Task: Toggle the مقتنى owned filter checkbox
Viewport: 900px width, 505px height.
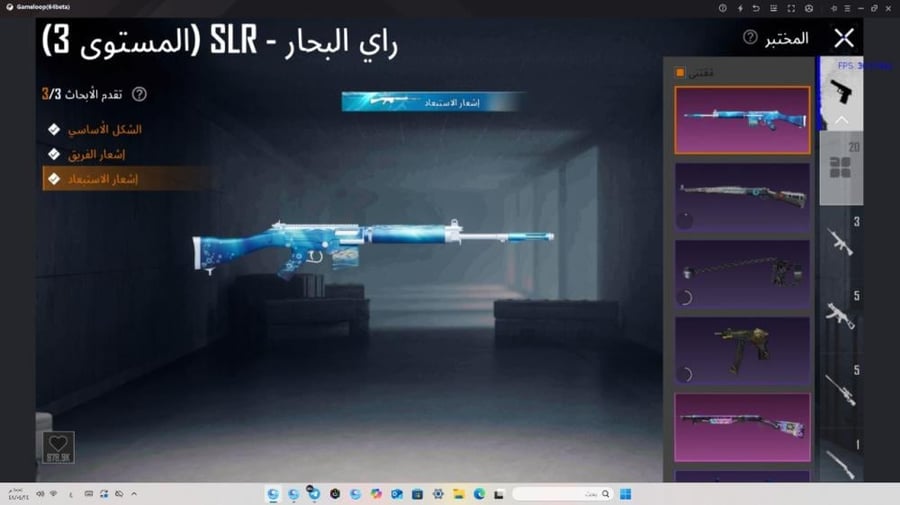Action: (x=680, y=72)
